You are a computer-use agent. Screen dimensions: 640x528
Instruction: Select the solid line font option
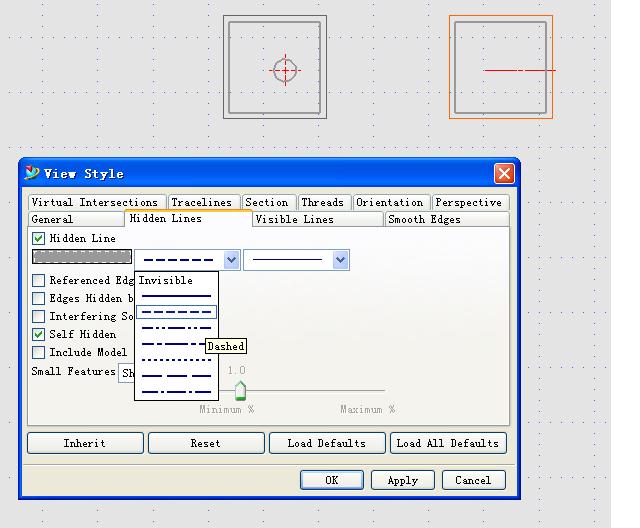click(x=176, y=296)
